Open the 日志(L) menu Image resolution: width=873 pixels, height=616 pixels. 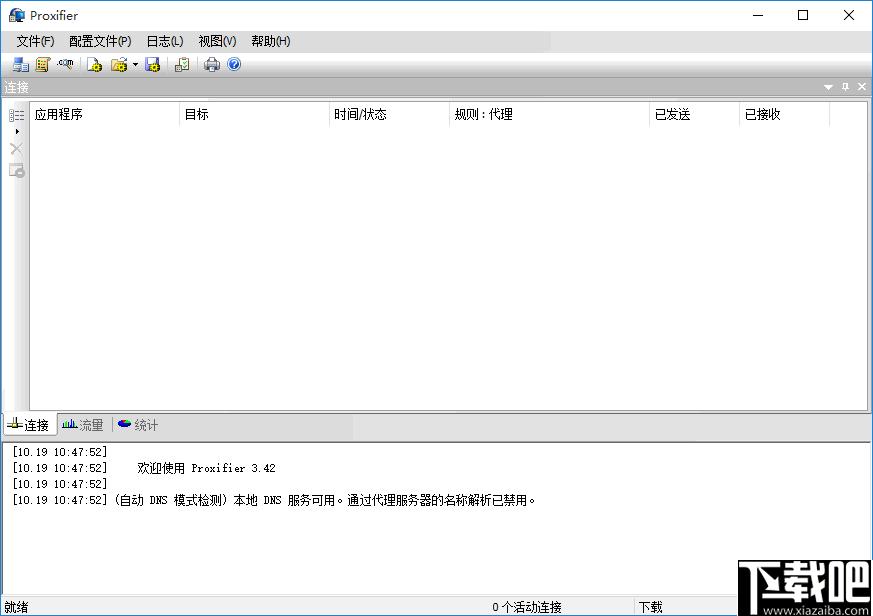165,41
